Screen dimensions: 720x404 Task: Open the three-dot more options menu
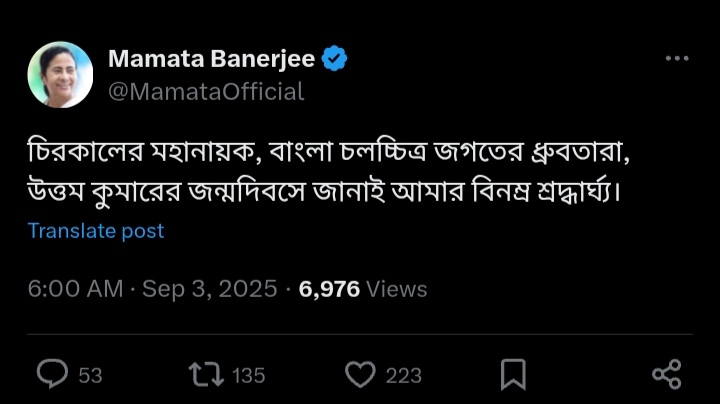677,60
